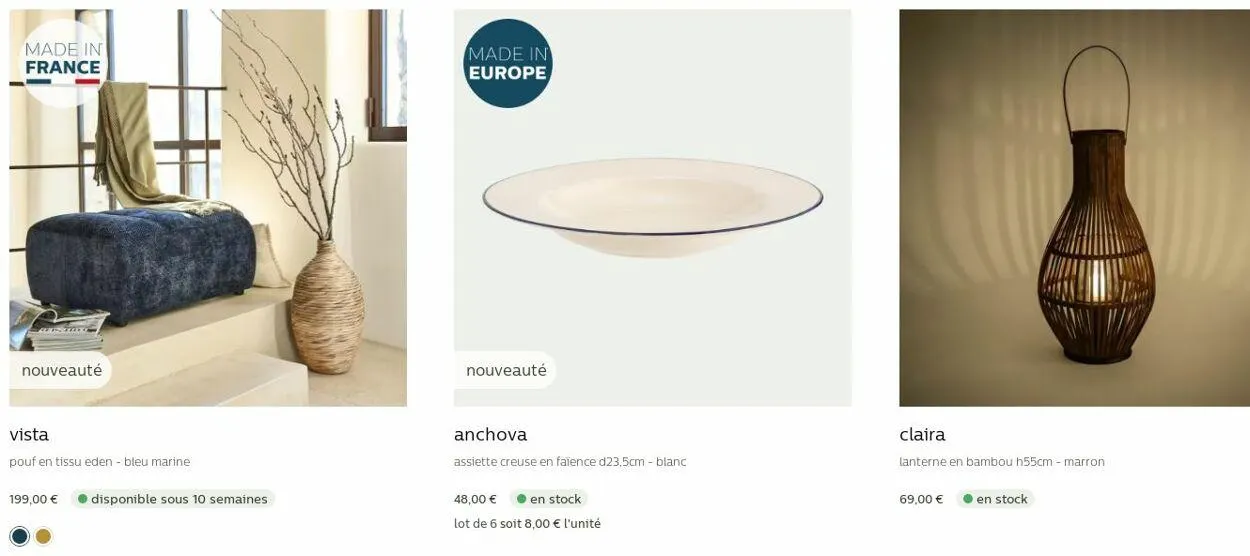Screen dimensions: 1250x556
Task: Select the mustard yellow color swatch
Action: [43, 536]
